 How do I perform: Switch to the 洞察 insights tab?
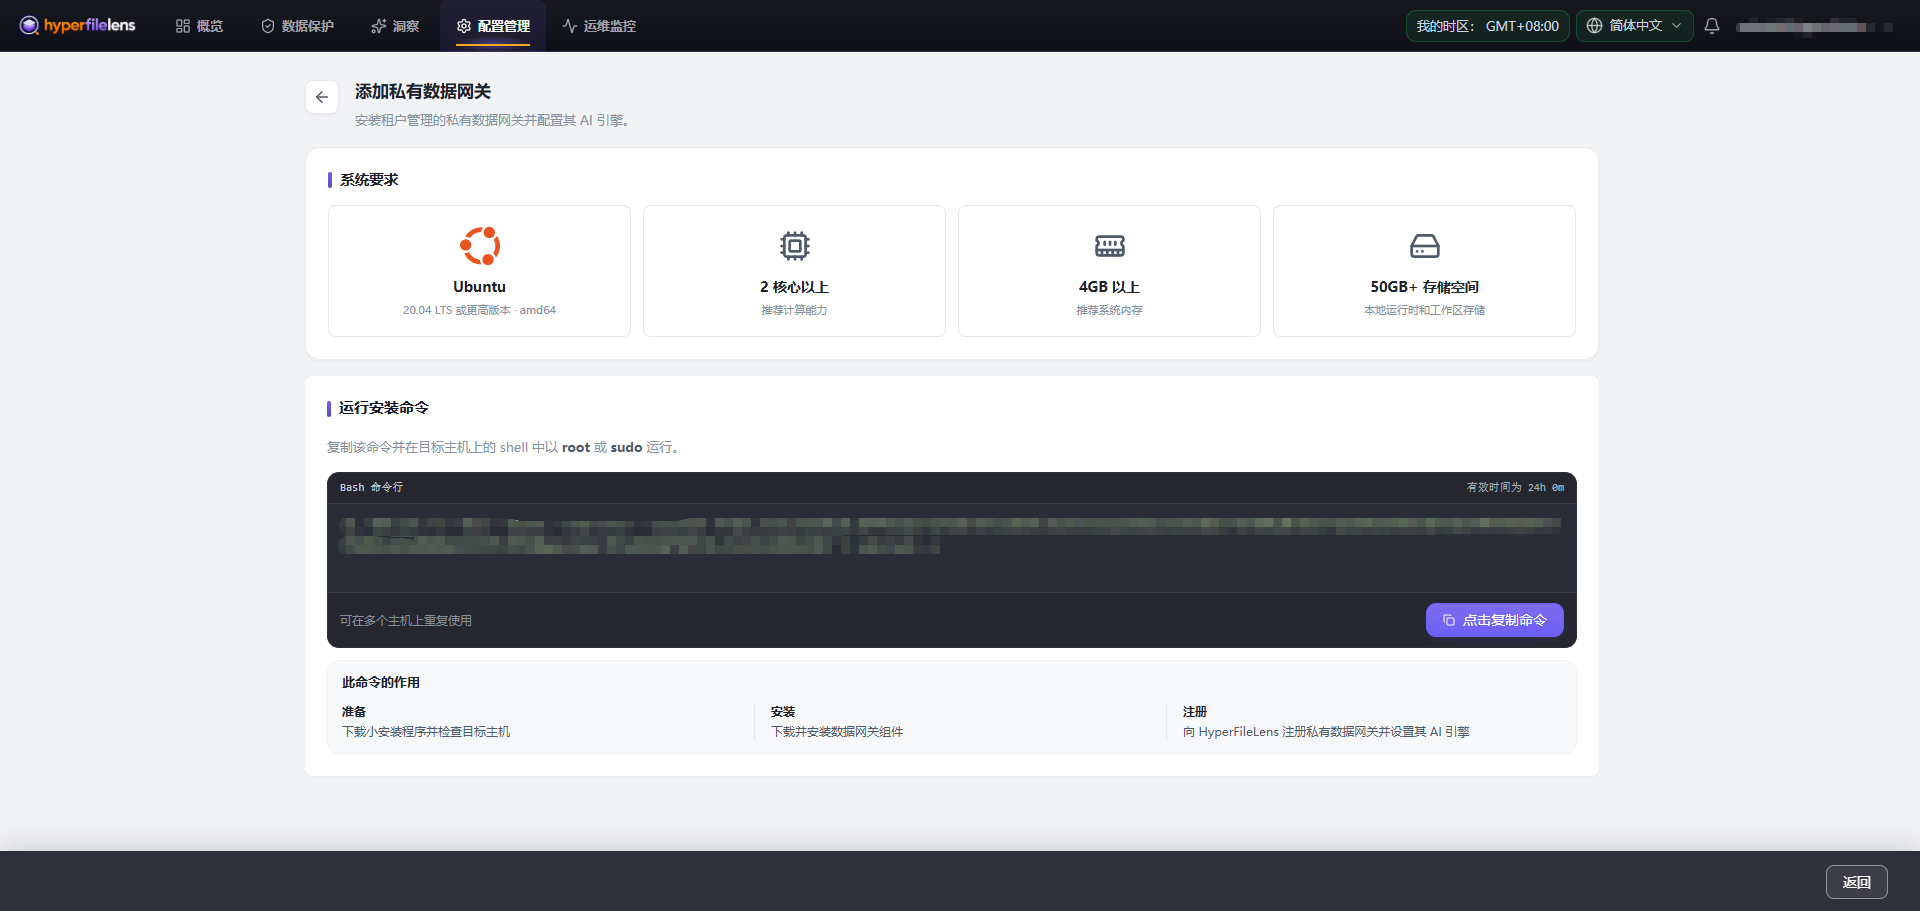(395, 26)
